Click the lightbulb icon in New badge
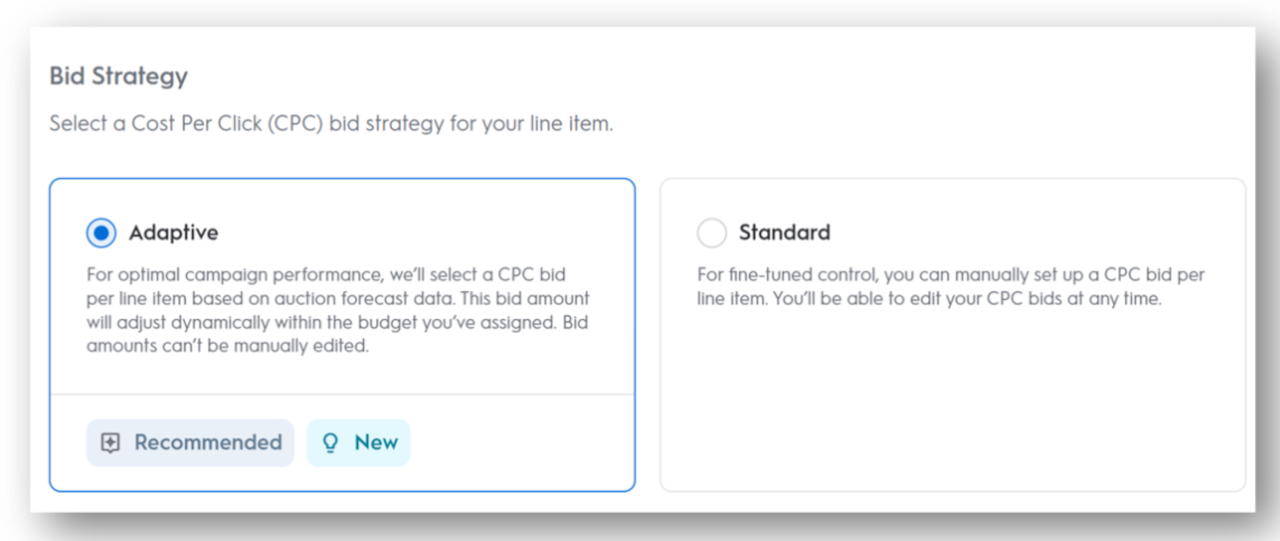This screenshot has width=1280, height=541. tap(330, 443)
